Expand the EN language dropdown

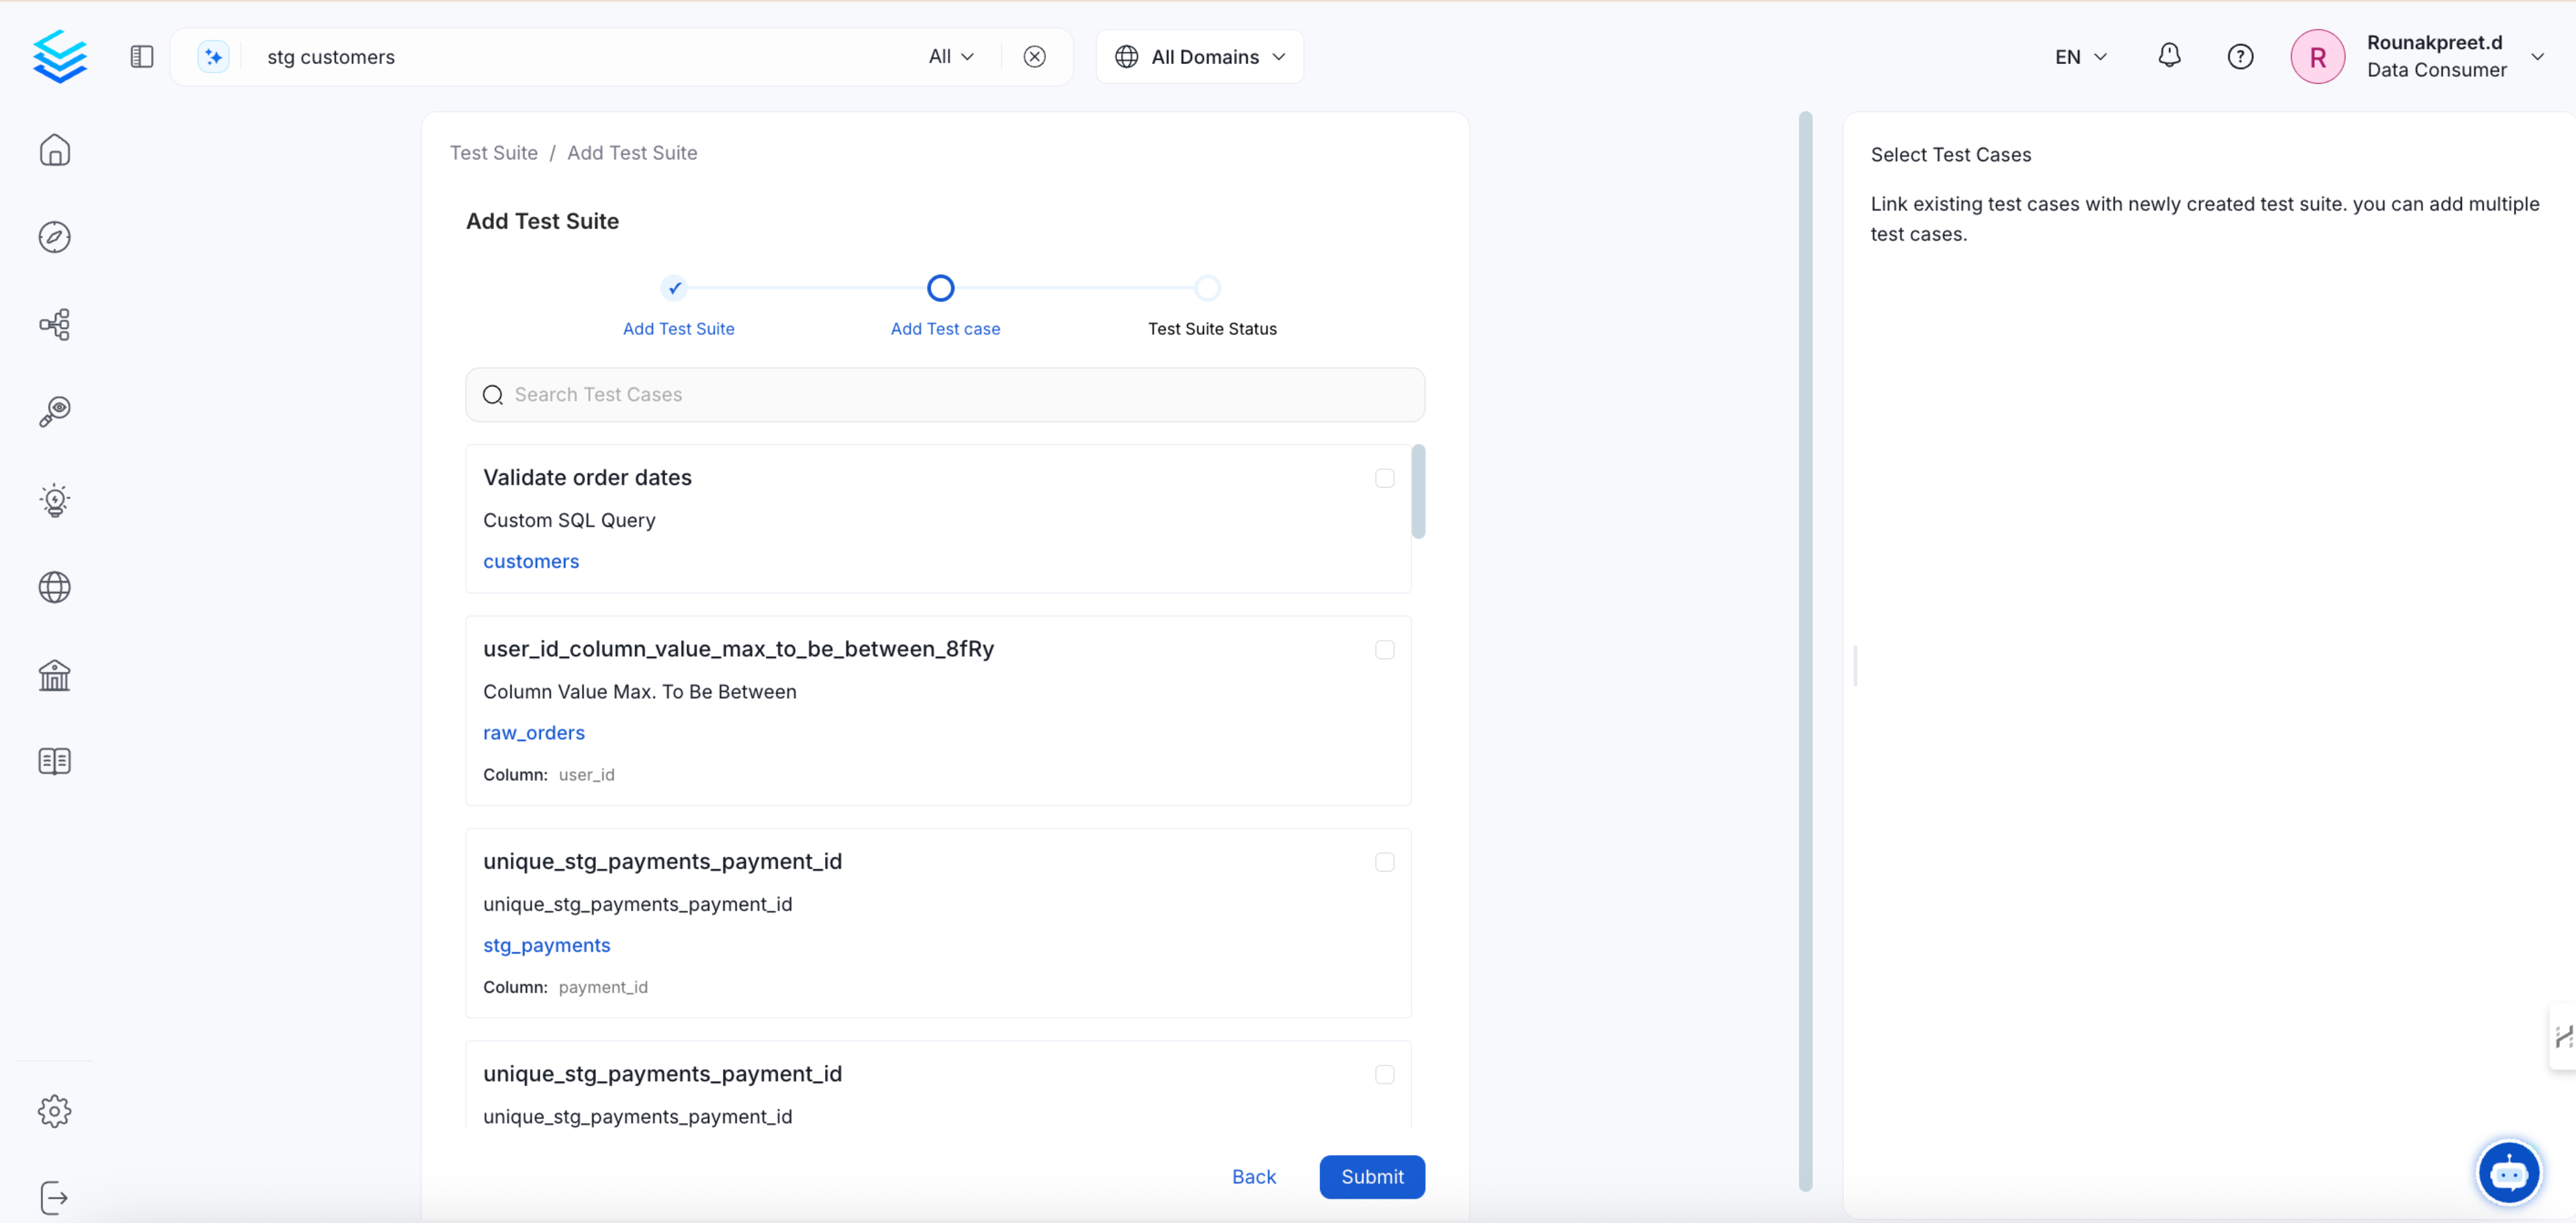coord(2079,56)
